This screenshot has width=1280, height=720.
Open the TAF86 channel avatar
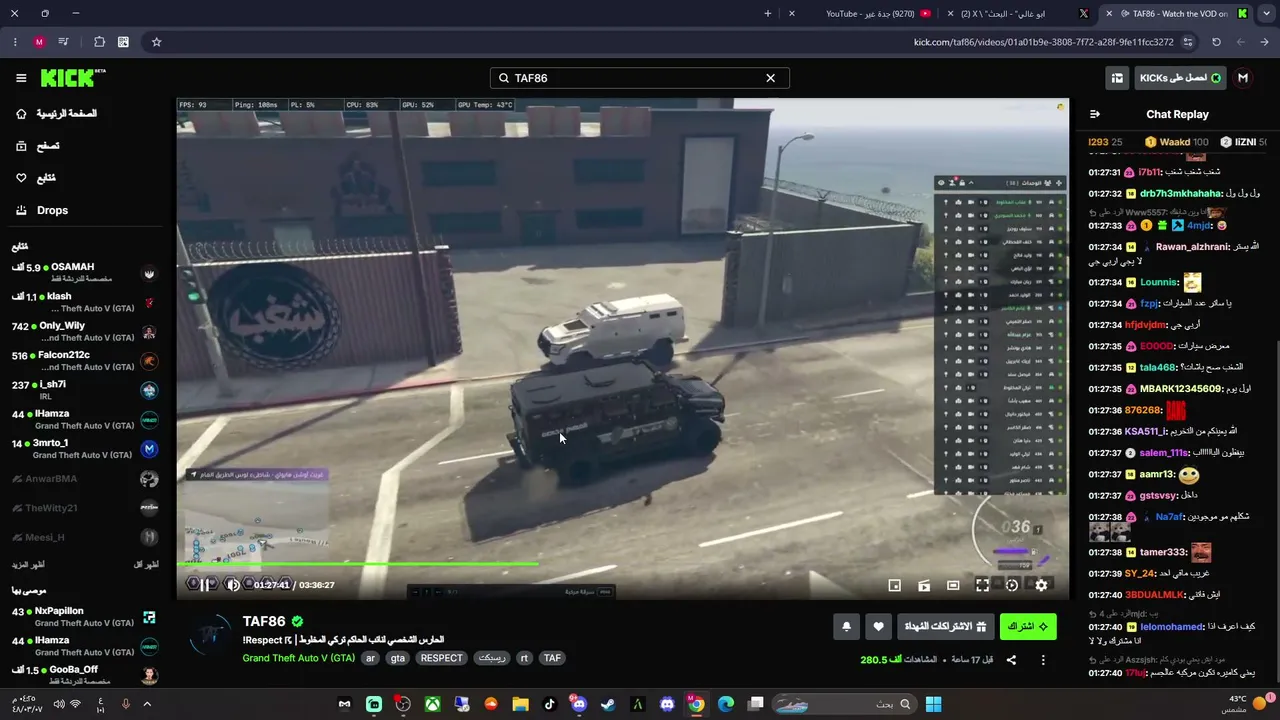pos(210,636)
